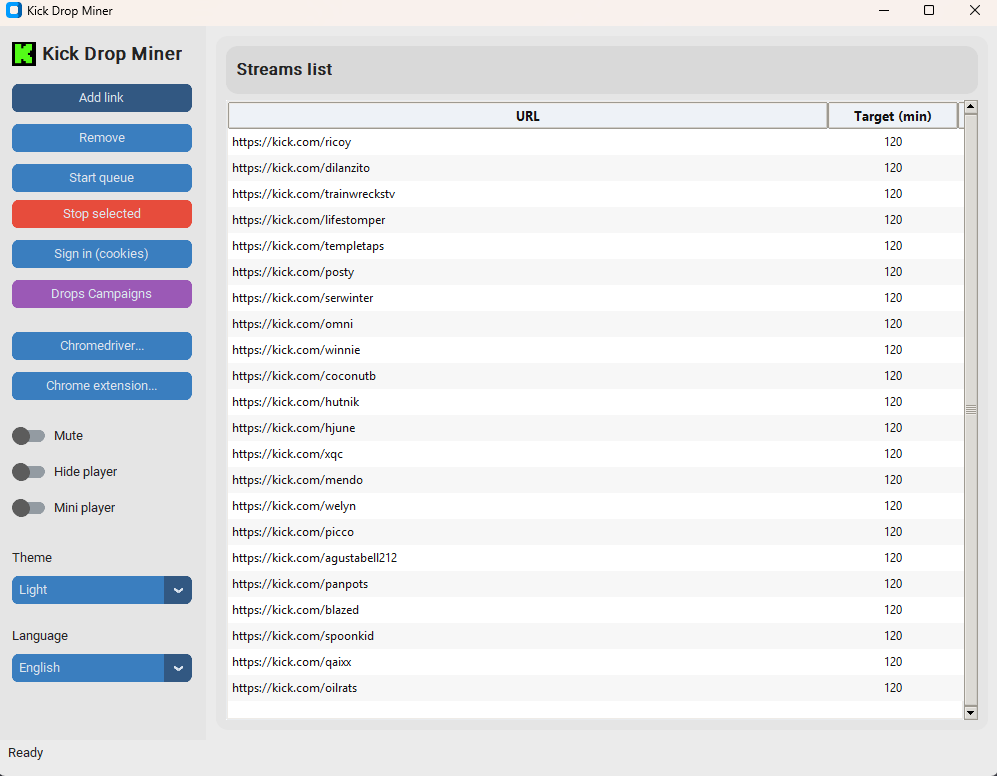997x776 pixels.
Task: Close the Kick Drop Miner window
Action: (975, 10)
